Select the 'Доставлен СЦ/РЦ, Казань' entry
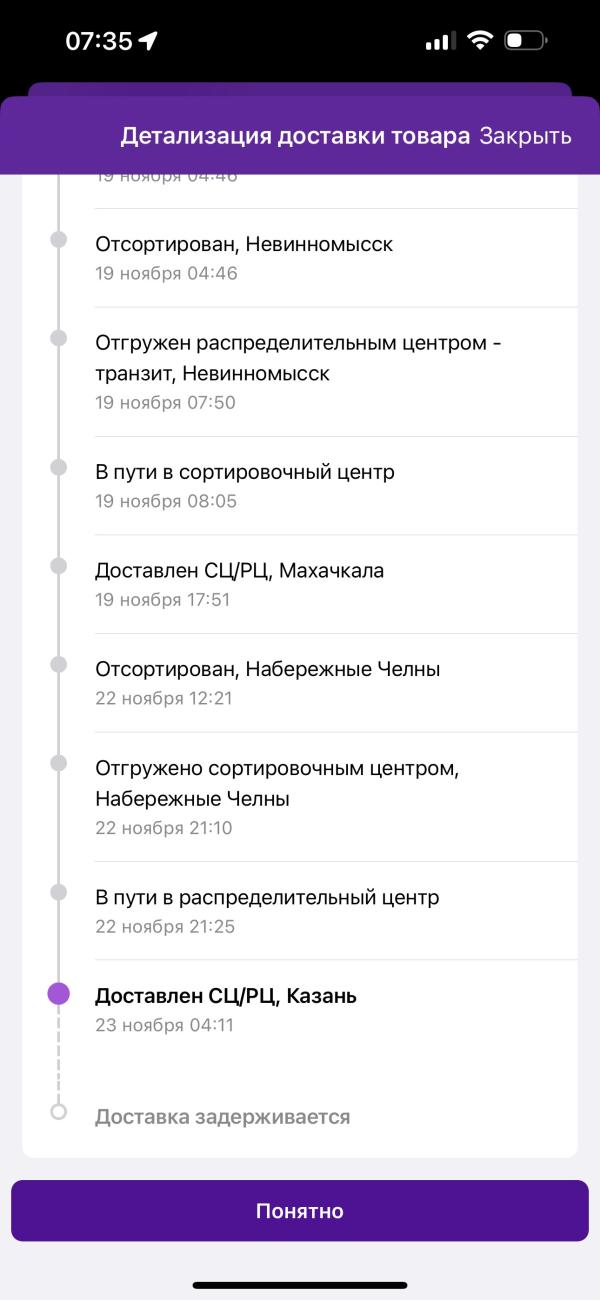This screenshot has width=600, height=1300. click(336, 1009)
